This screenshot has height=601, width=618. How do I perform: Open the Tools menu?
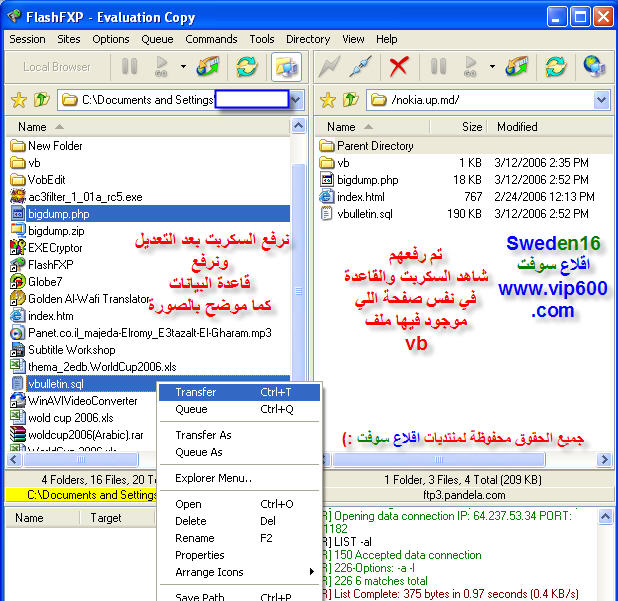[x=262, y=39]
